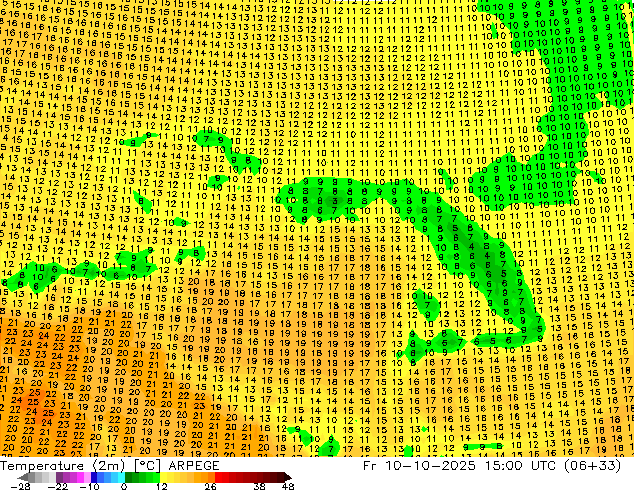
Task: Click the '26' value below the legend colorbar
Action: point(210,486)
